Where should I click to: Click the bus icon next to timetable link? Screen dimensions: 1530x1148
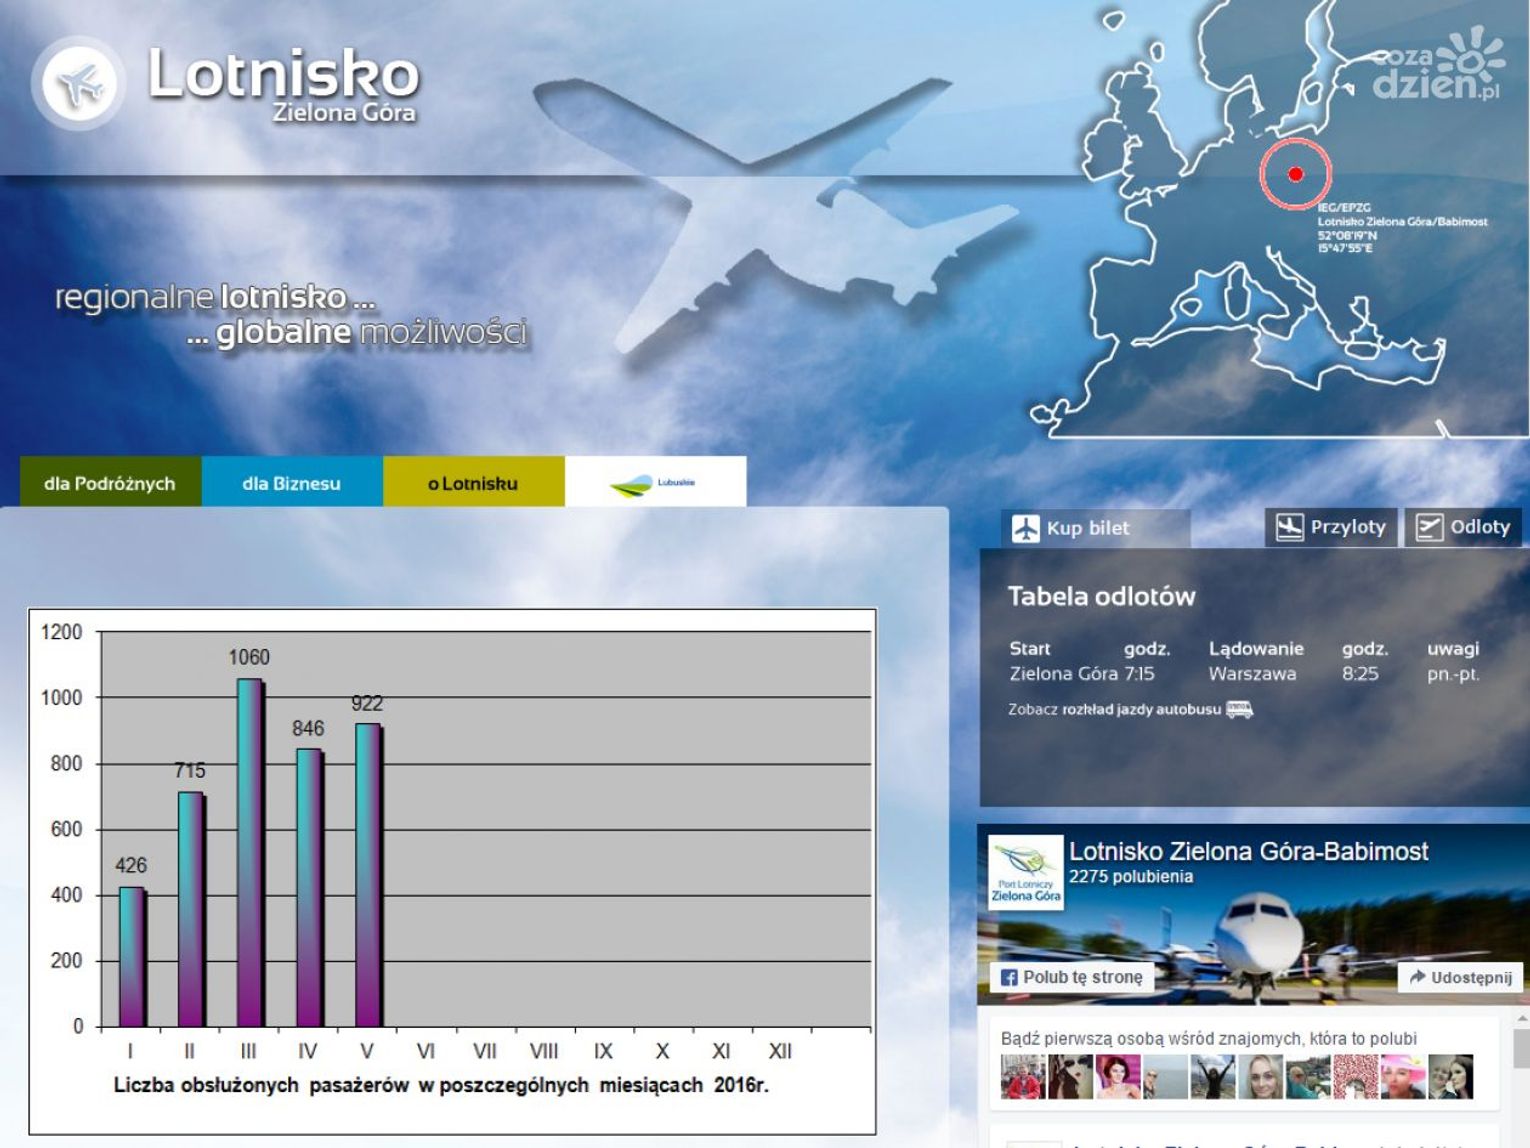pos(1239,709)
